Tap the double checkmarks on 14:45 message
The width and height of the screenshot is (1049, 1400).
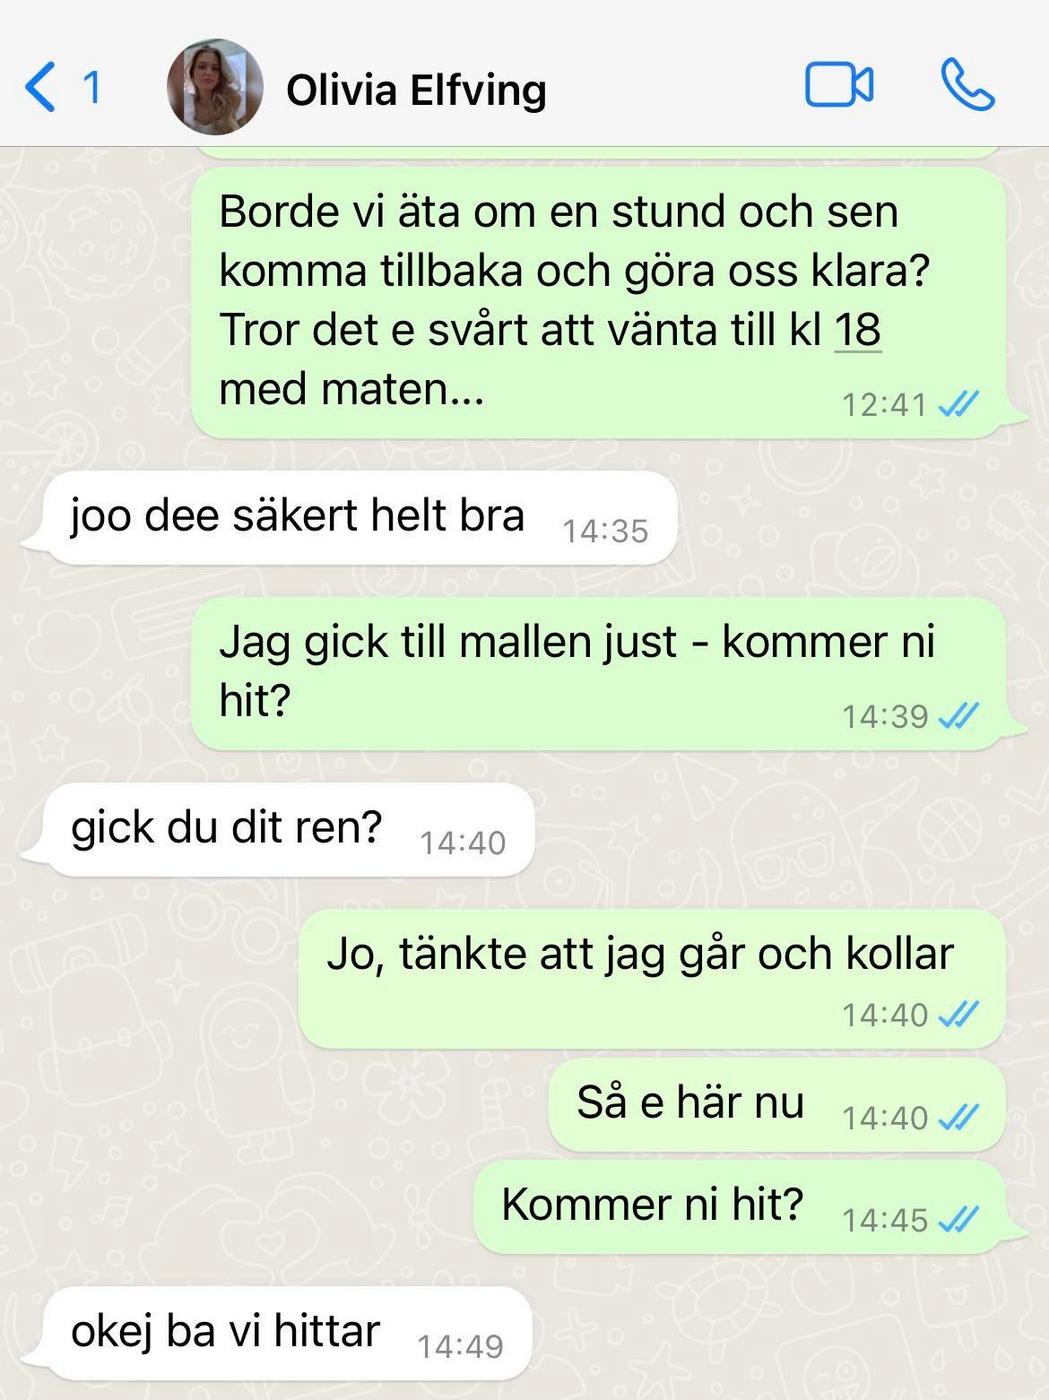click(958, 1219)
